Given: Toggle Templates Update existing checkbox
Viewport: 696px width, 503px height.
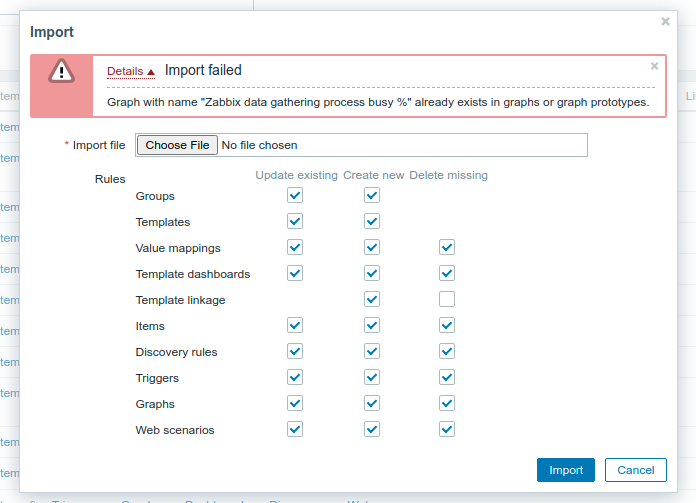Looking at the screenshot, I should click(x=295, y=221).
